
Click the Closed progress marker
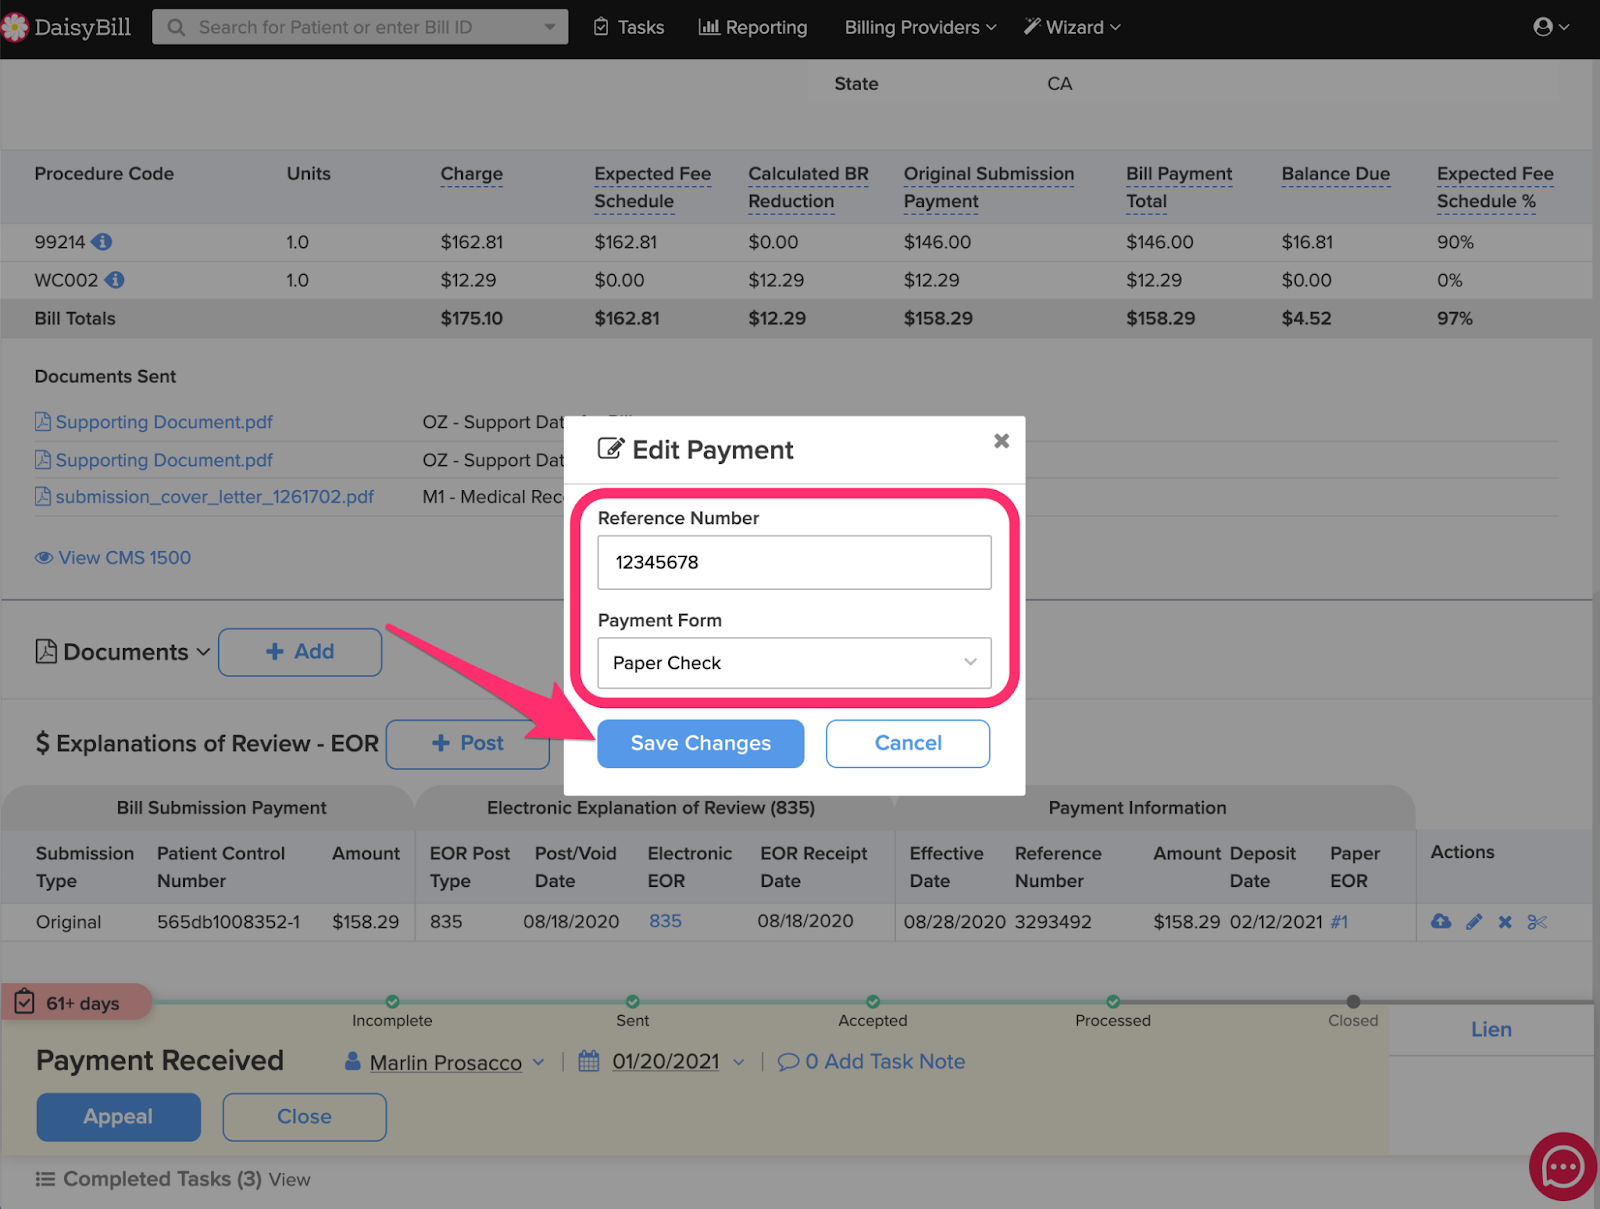1353,1002
